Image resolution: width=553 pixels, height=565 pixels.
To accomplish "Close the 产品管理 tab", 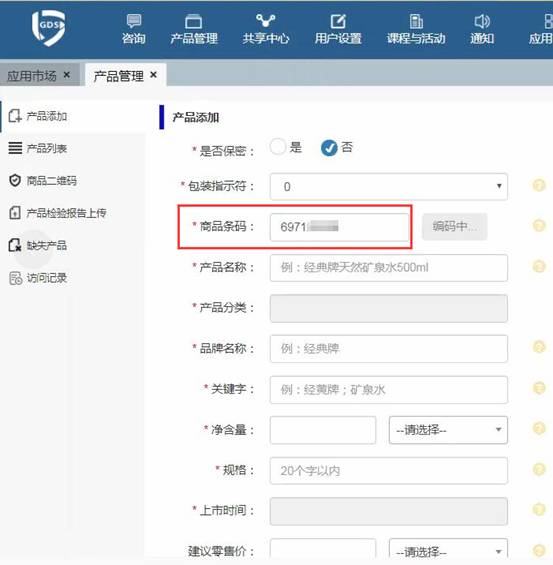I will pos(153,75).
